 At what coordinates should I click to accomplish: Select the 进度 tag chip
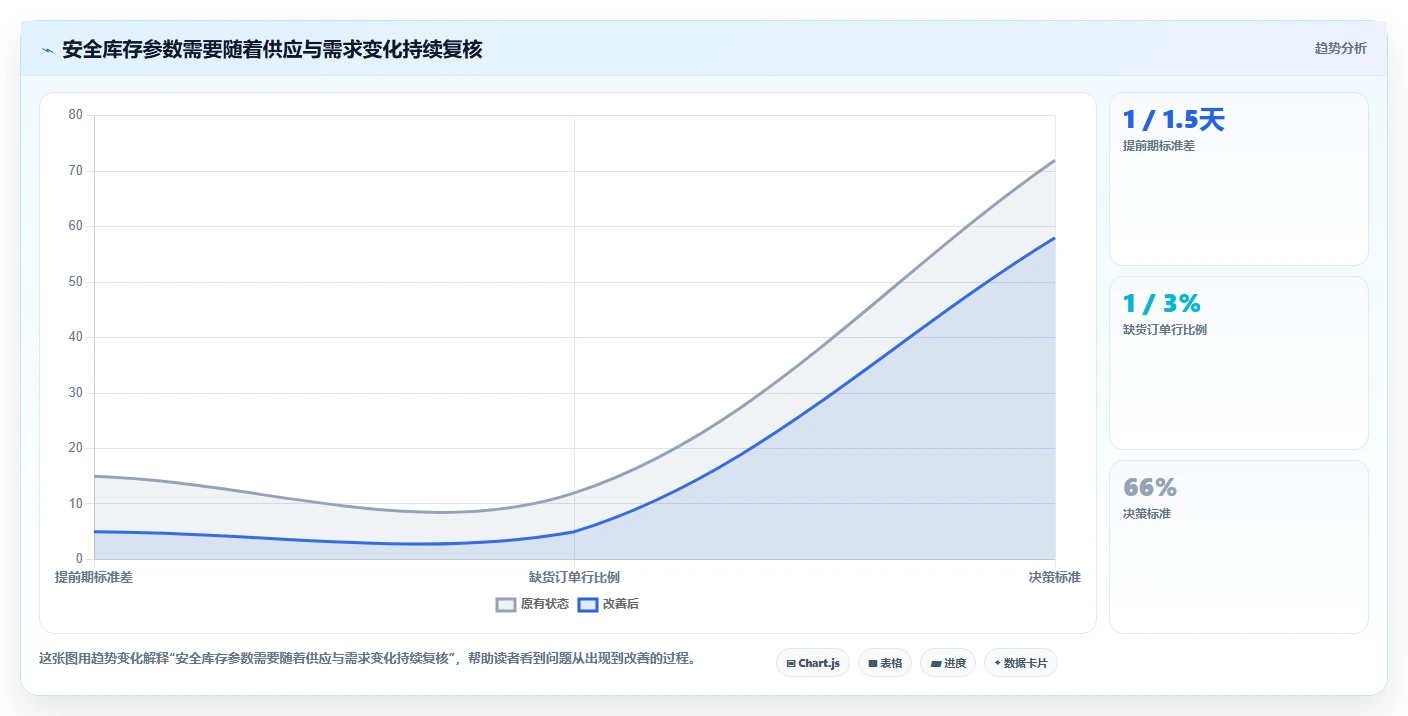[948, 663]
